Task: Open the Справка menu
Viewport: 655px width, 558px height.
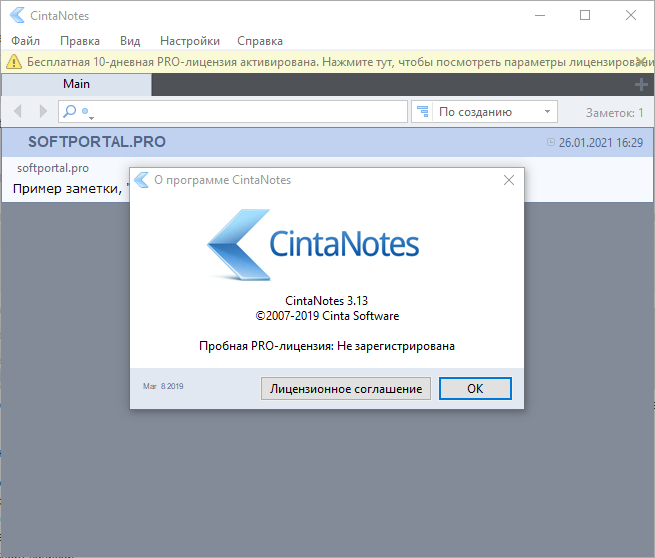Action: (260, 41)
